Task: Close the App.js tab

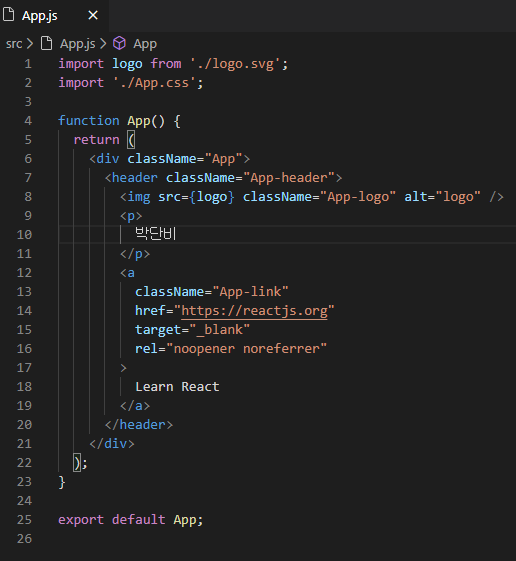Action: tap(93, 15)
